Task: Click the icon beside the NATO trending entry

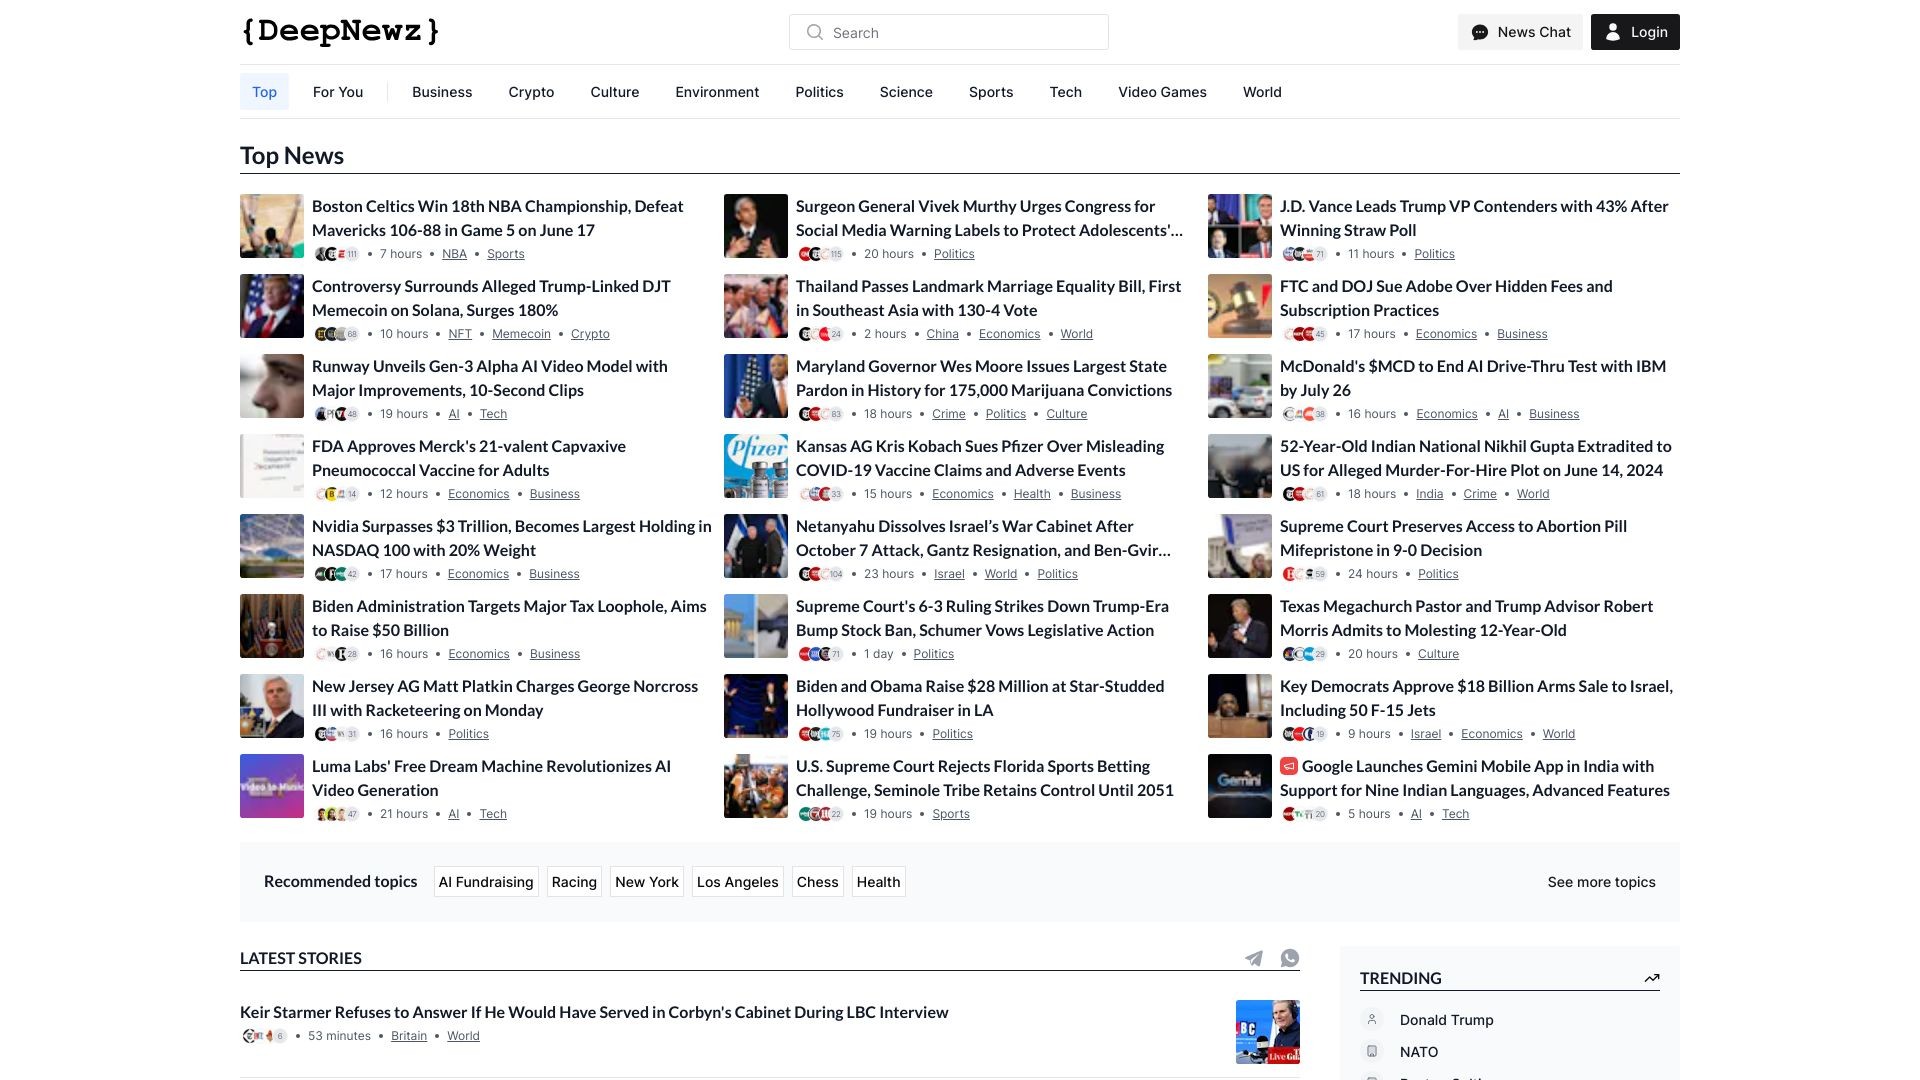Action: click(x=1370, y=1051)
